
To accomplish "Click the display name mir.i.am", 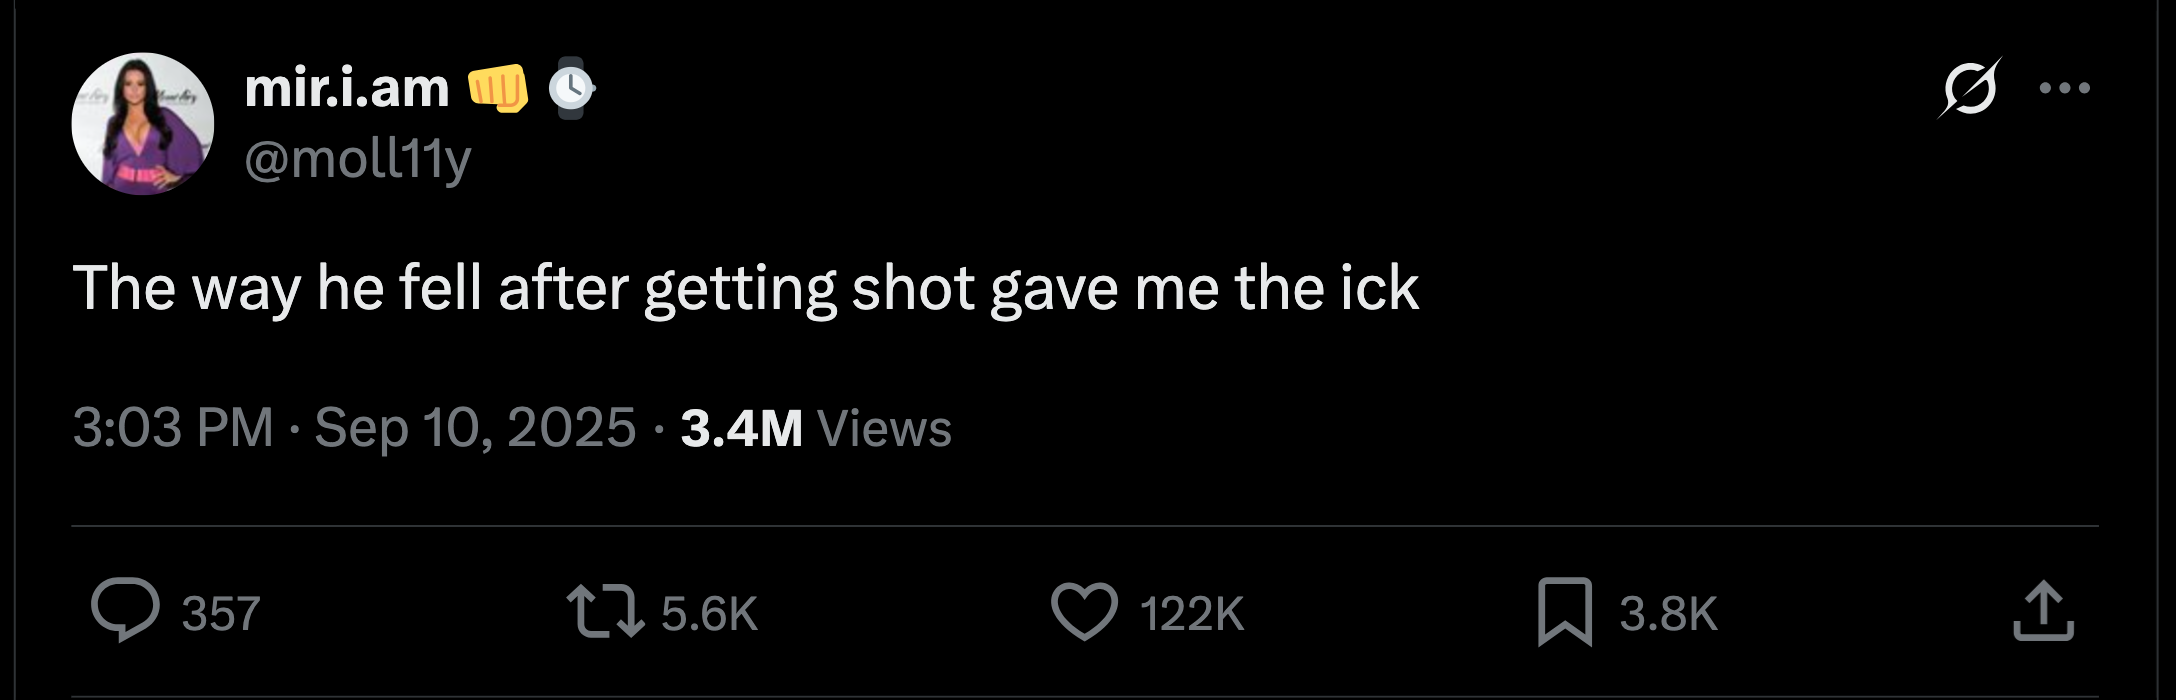I will (347, 88).
